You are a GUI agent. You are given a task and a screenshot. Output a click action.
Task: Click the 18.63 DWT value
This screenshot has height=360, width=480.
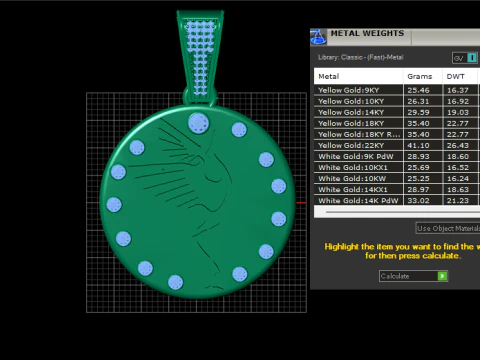(x=458, y=189)
